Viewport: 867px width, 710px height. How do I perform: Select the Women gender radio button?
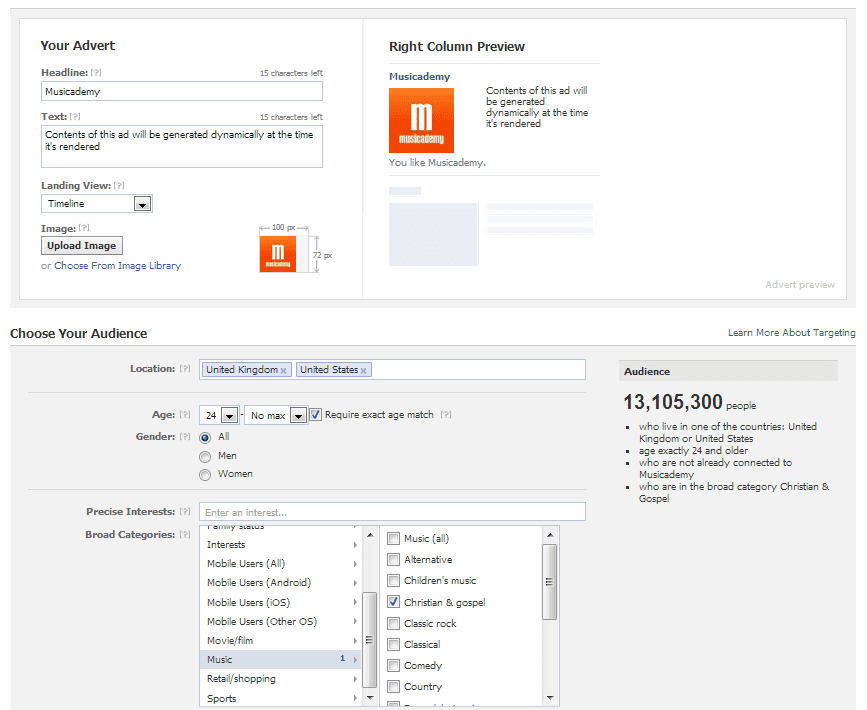click(x=206, y=474)
